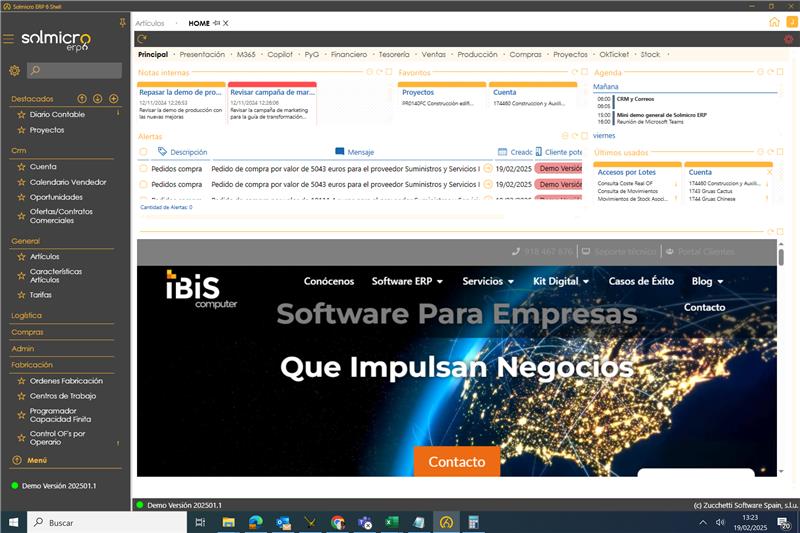Image resolution: width=800 pixels, height=533 pixels.
Task: Collapse the Fabricación sidebar section
Action: click(x=32, y=365)
